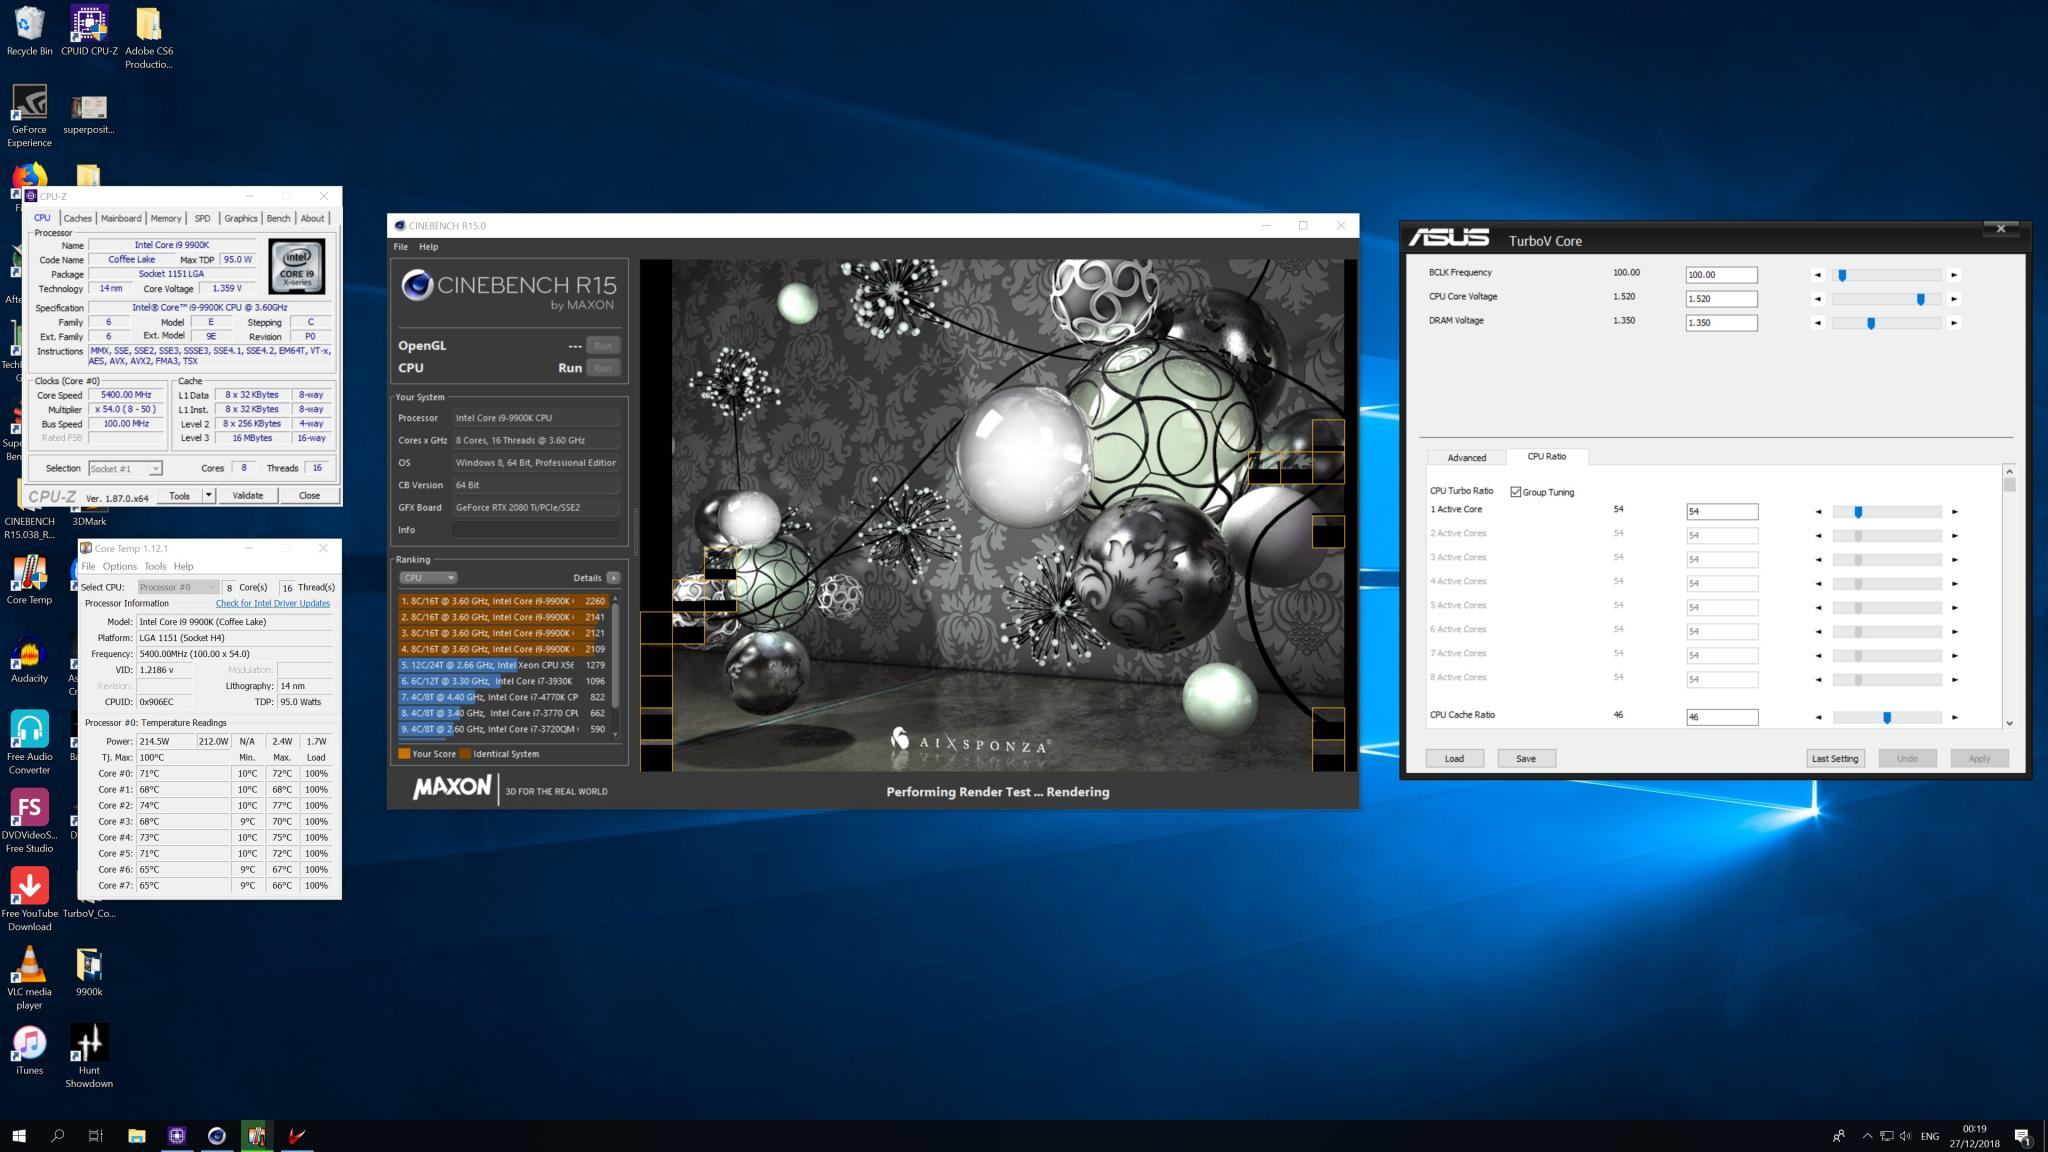The height and width of the screenshot is (1152, 2048).
Task: Open the Bench tab in CPU-Z
Action: [x=278, y=218]
